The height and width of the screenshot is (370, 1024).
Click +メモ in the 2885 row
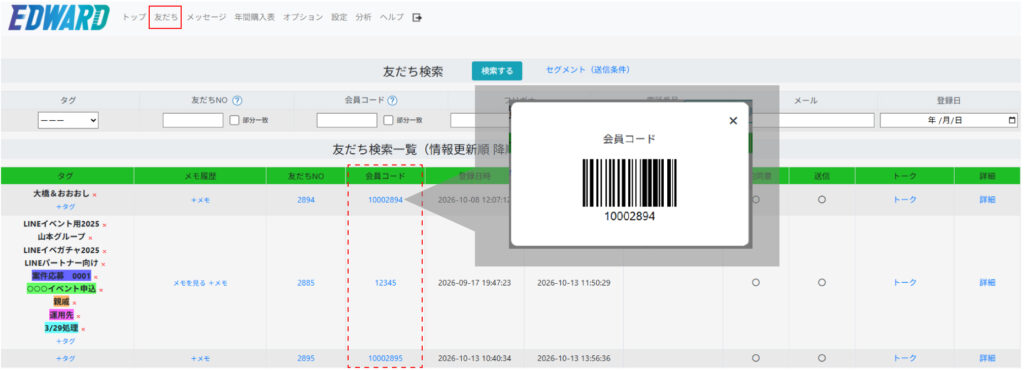(218, 283)
